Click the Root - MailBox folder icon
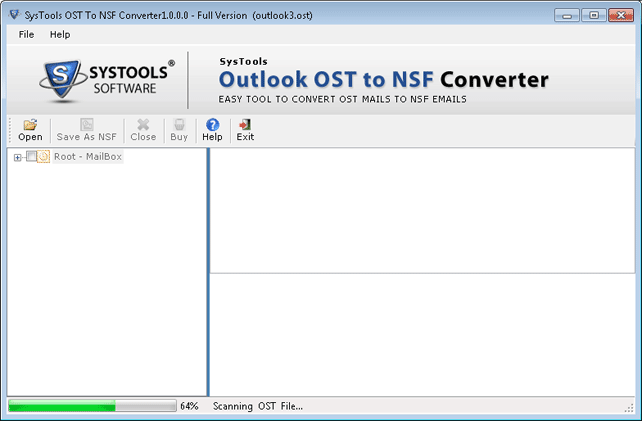642x421 pixels. pyautogui.click(x=43, y=156)
